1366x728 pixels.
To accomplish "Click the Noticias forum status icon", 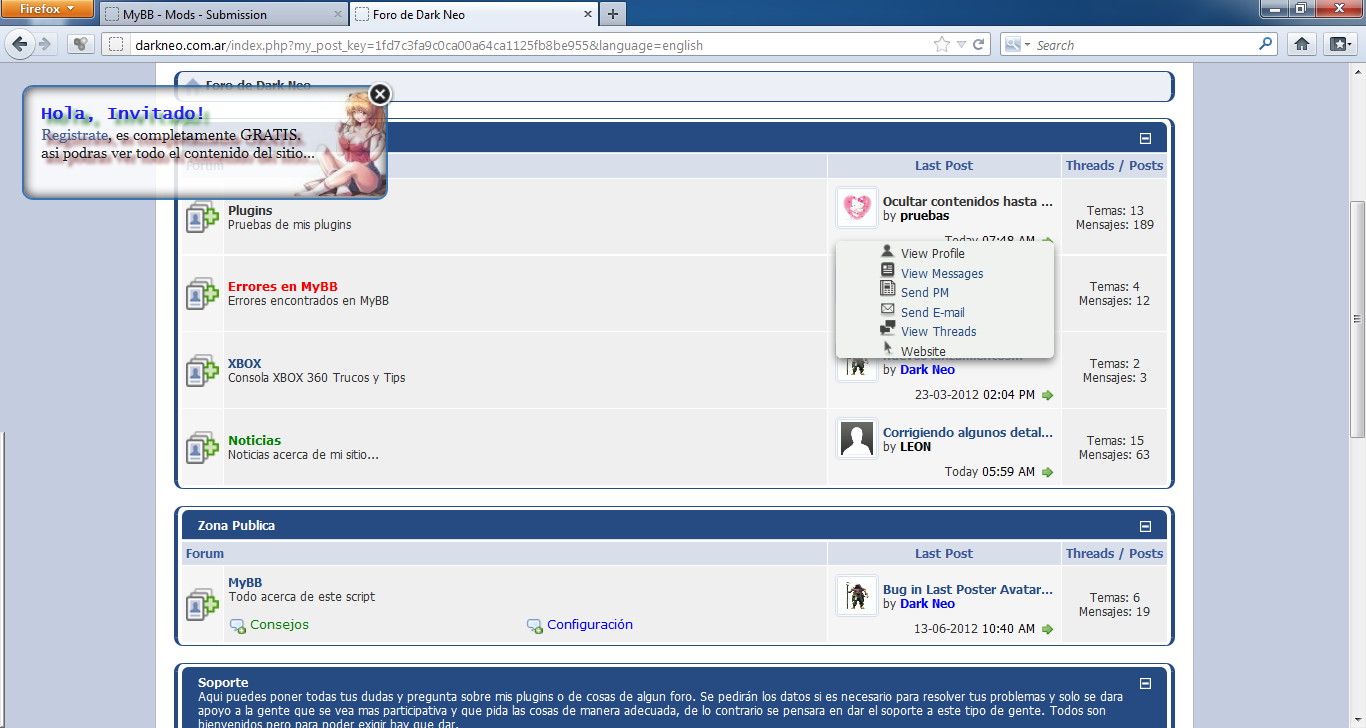I will pos(202,447).
